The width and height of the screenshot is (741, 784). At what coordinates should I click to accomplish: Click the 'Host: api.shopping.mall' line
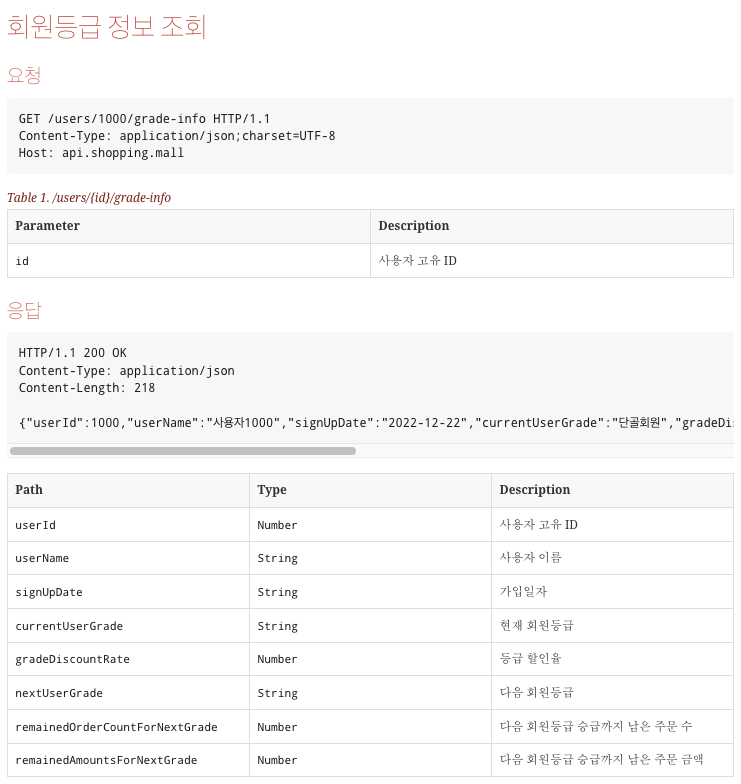click(101, 153)
